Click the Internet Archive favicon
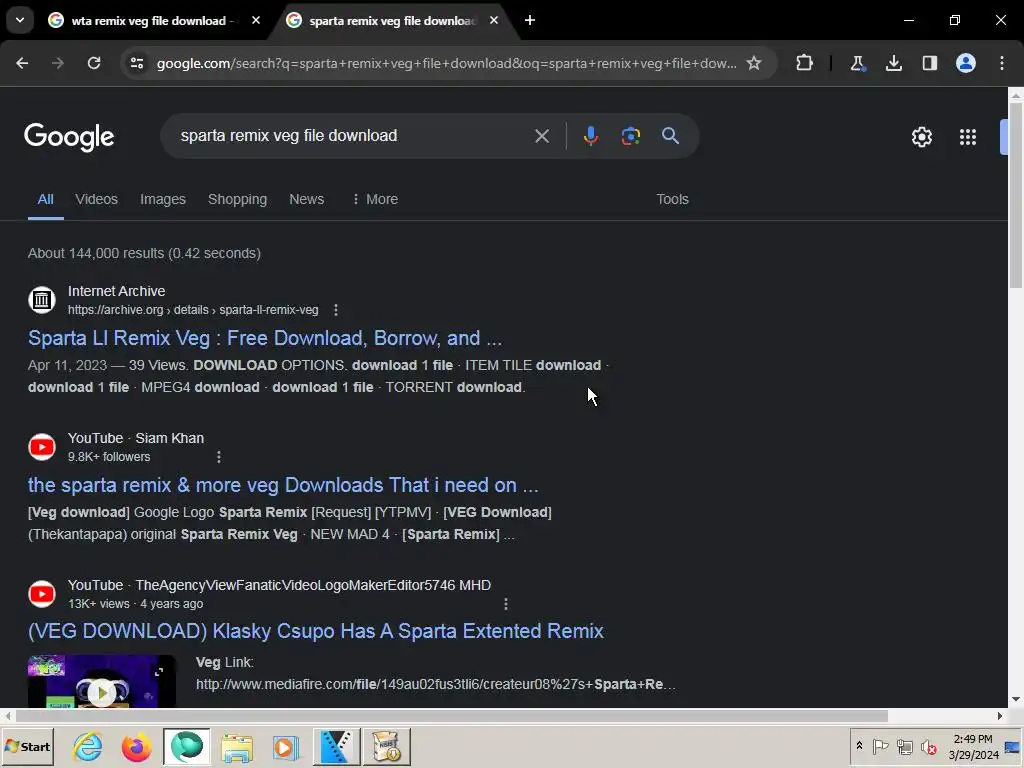Viewport: 1024px width, 768px height. point(42,300)
